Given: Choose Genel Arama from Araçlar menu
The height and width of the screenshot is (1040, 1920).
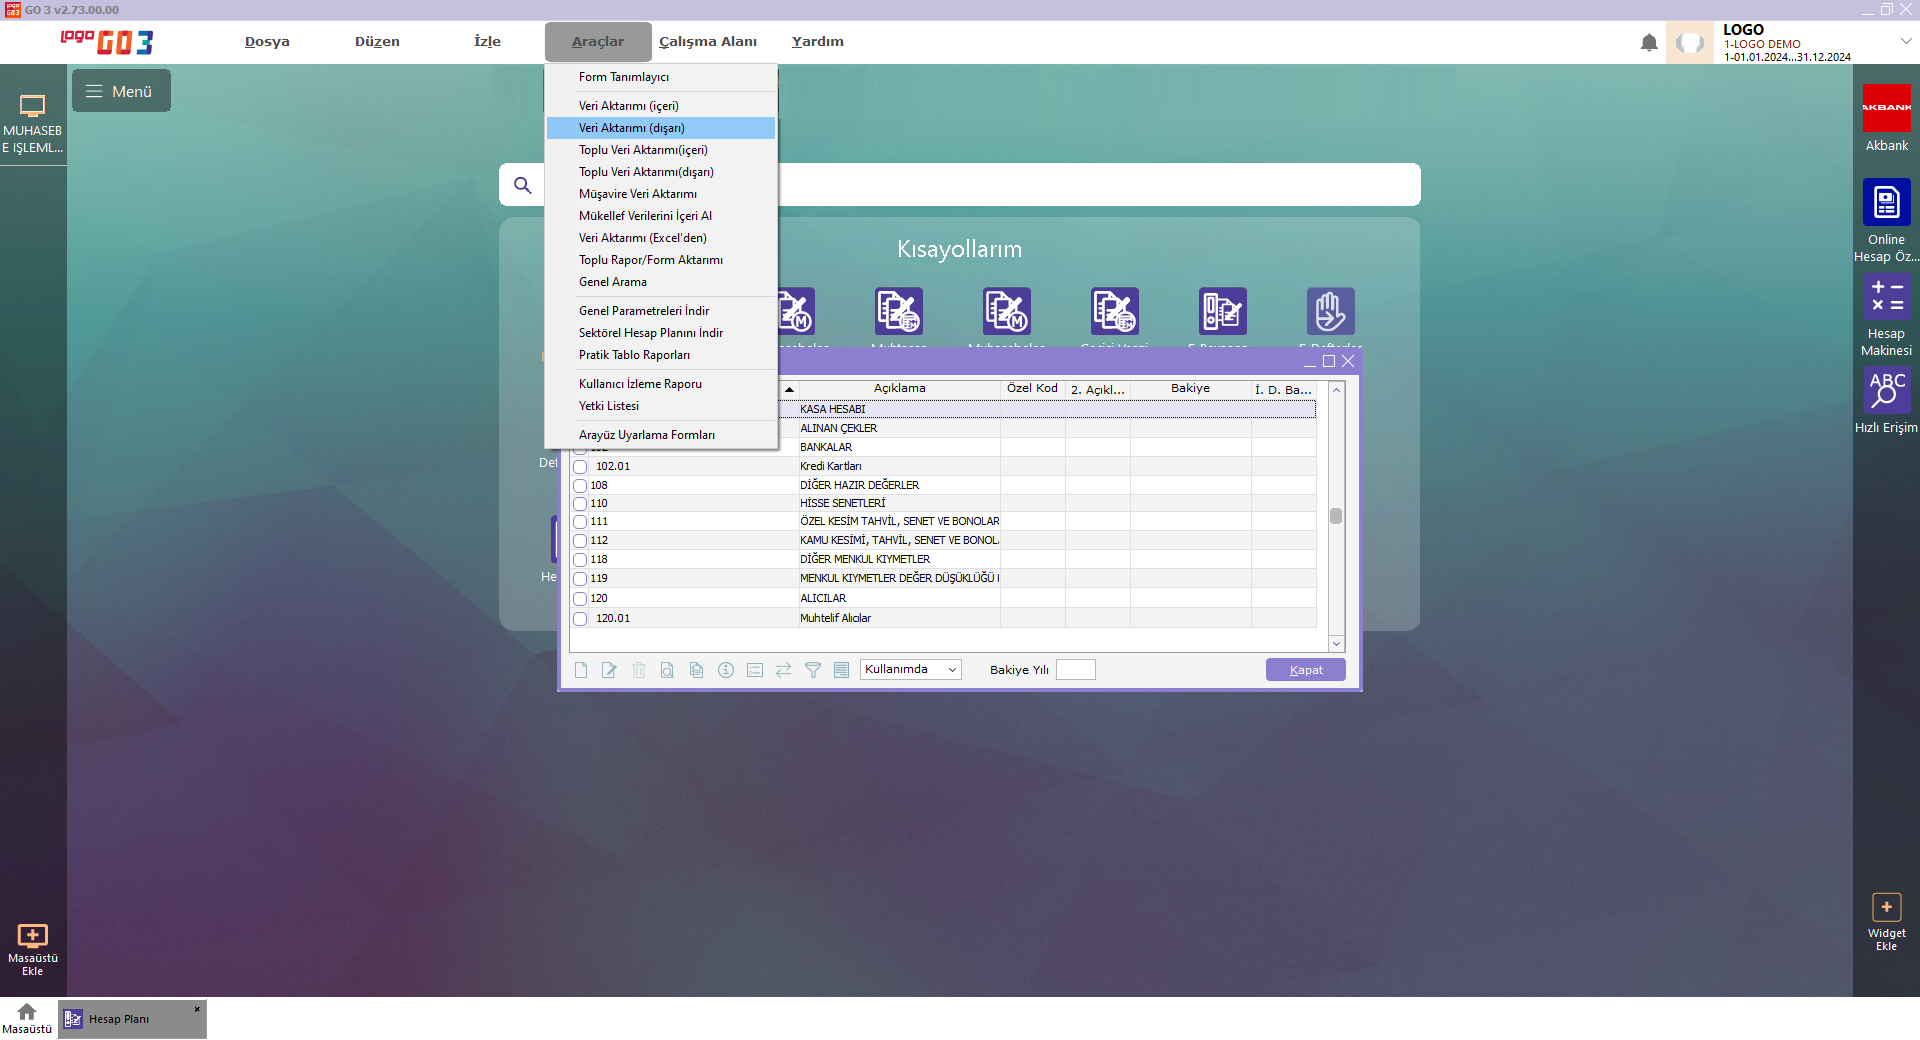Looking at the screenshot, I should click(x=612, y=282).
